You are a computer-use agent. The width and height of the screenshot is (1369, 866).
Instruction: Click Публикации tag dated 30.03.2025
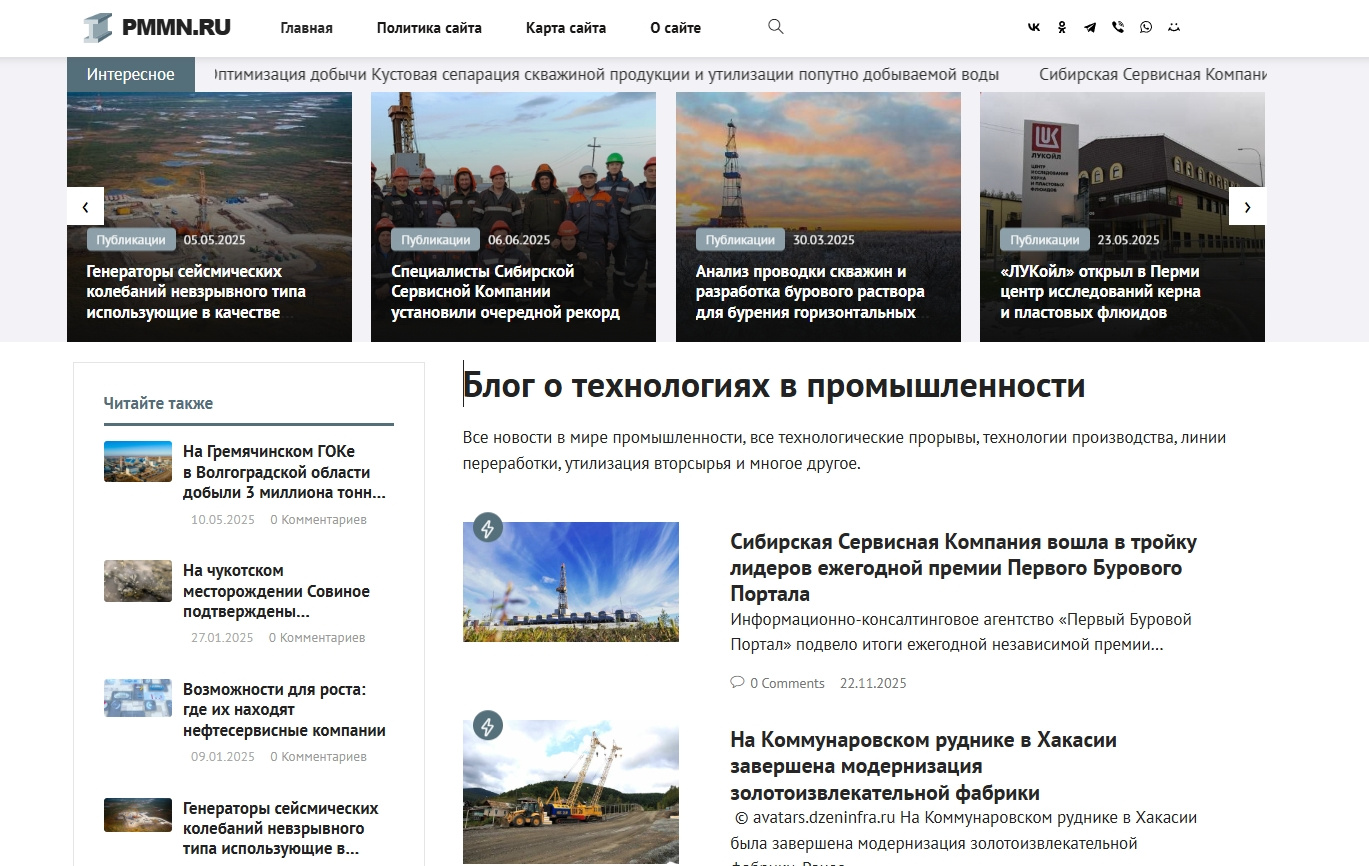pyautogui.click(x=740, y=240)
